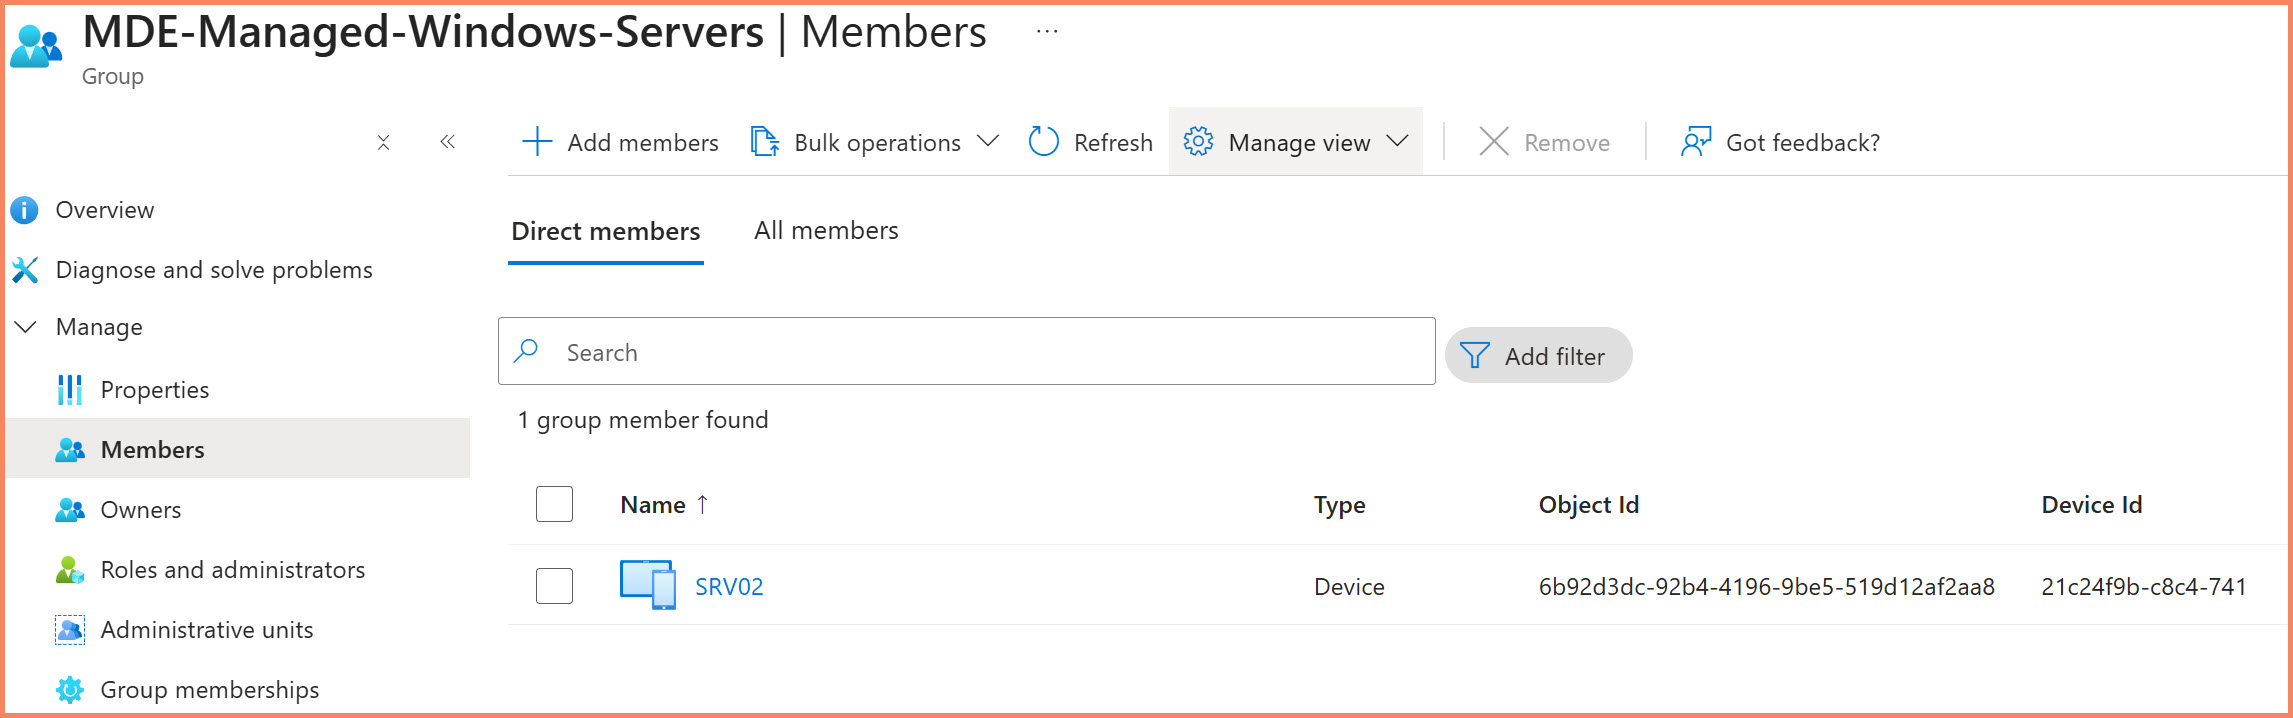Image resolution: width=2293 pixels, height=718 pixels.
Task: Click the Properties bars icon
Action: [69, 390]
